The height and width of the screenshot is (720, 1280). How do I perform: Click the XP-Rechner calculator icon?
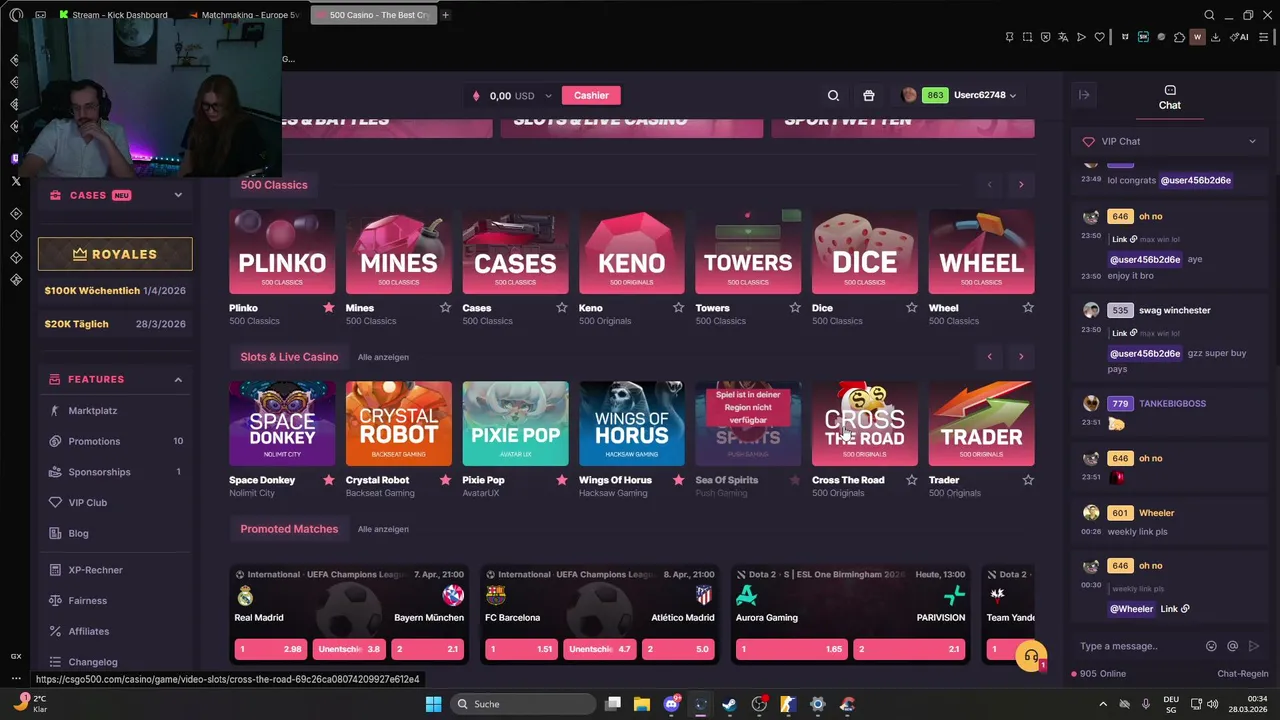[x=55, y=570]
